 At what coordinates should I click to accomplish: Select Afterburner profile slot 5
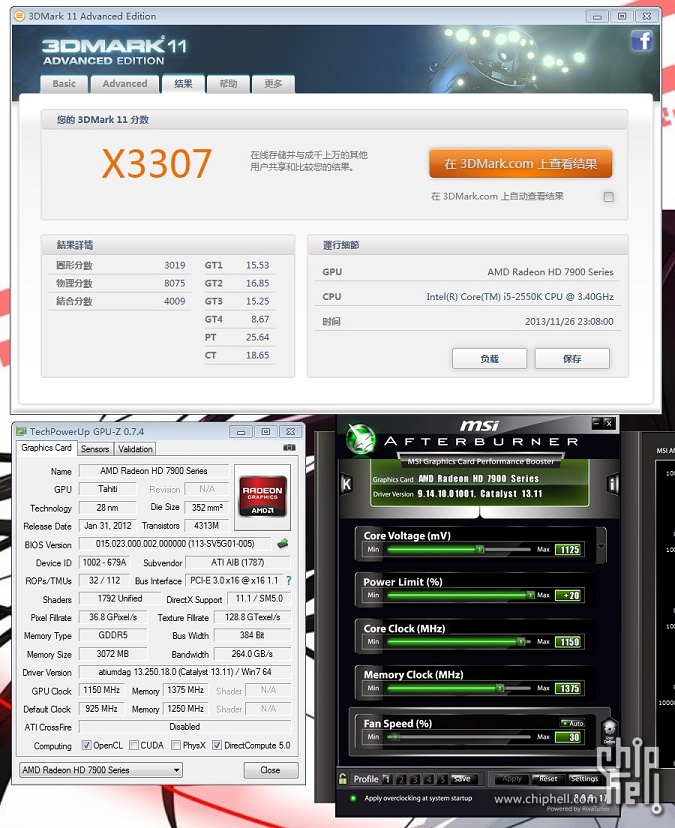point(443,779)
